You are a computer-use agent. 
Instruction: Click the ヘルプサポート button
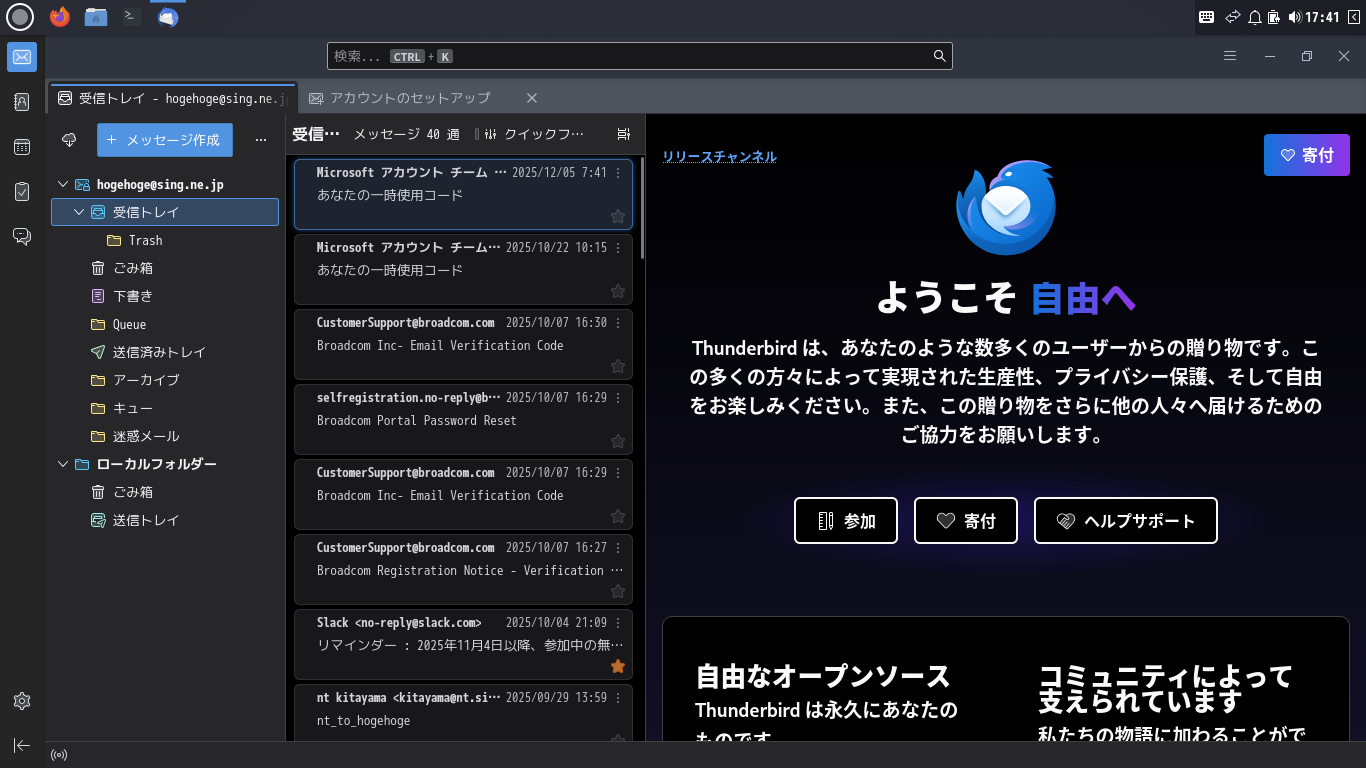(1126, 520)
